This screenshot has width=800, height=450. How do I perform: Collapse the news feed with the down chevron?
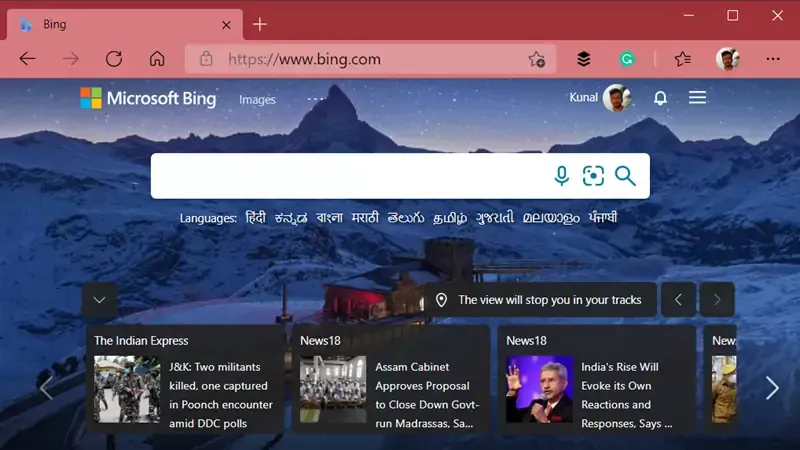(99, 300)
